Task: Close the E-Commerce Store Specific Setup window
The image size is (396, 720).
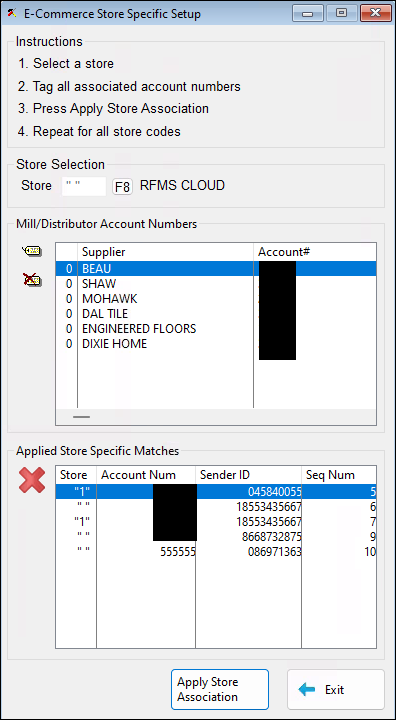Action: [x=376, y=14]
